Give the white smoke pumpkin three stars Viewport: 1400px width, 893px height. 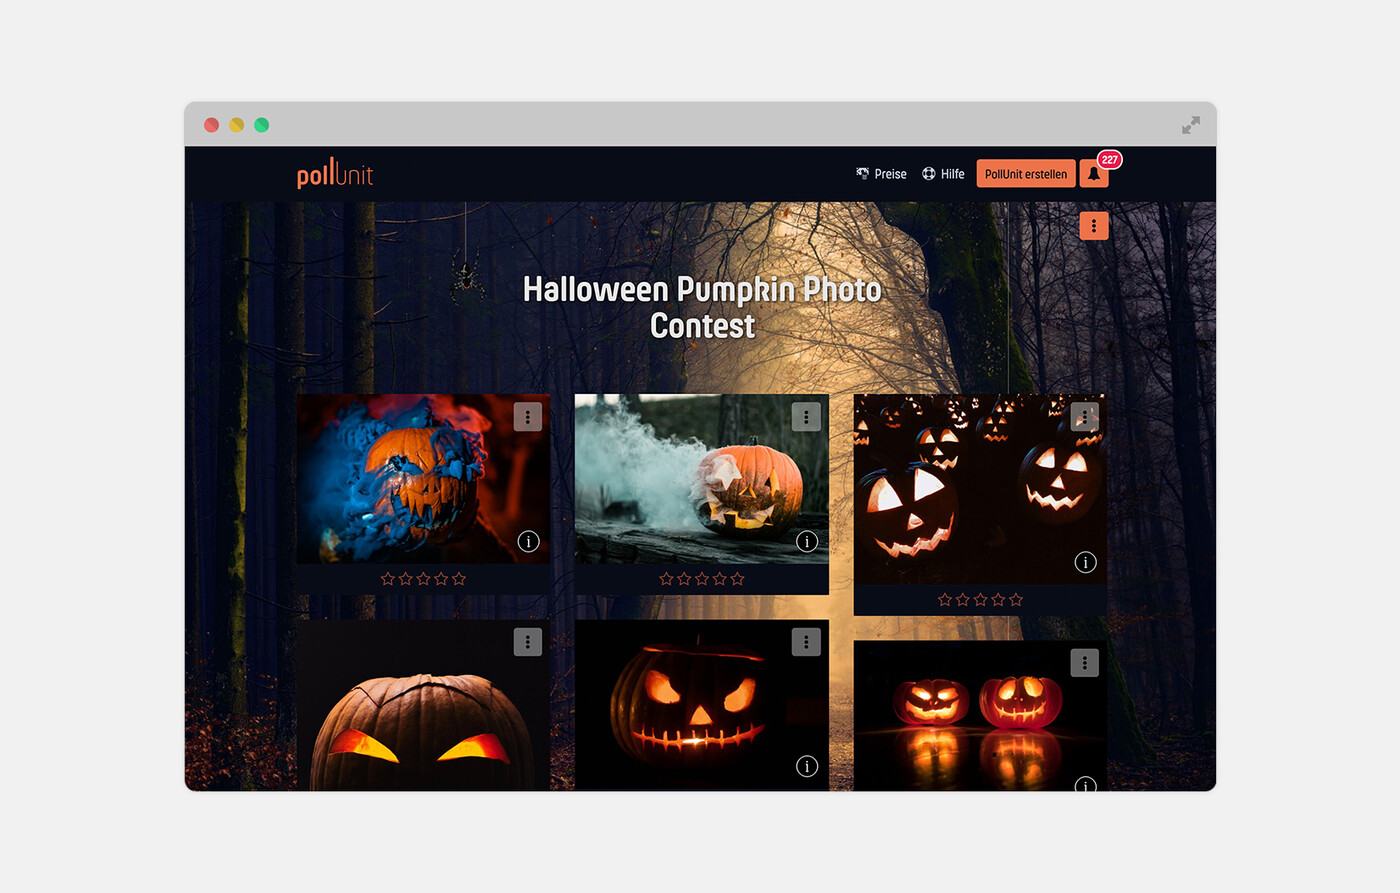pyautogui.click(x=702, y=579)
